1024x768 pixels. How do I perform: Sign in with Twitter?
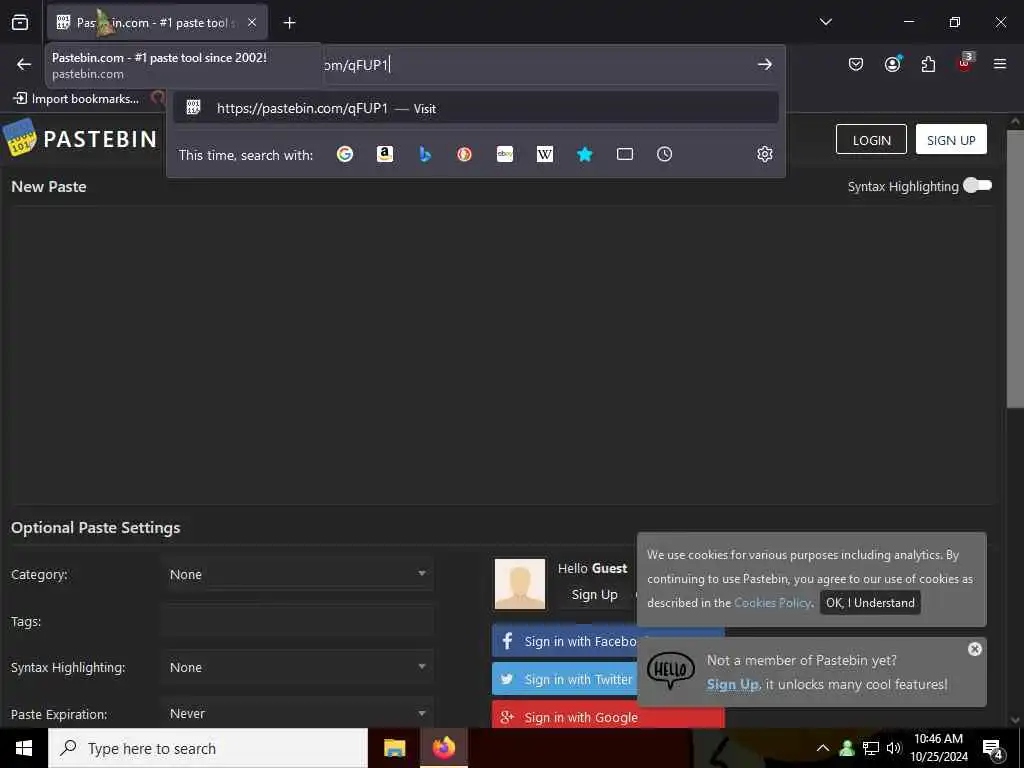click(564, 679)
